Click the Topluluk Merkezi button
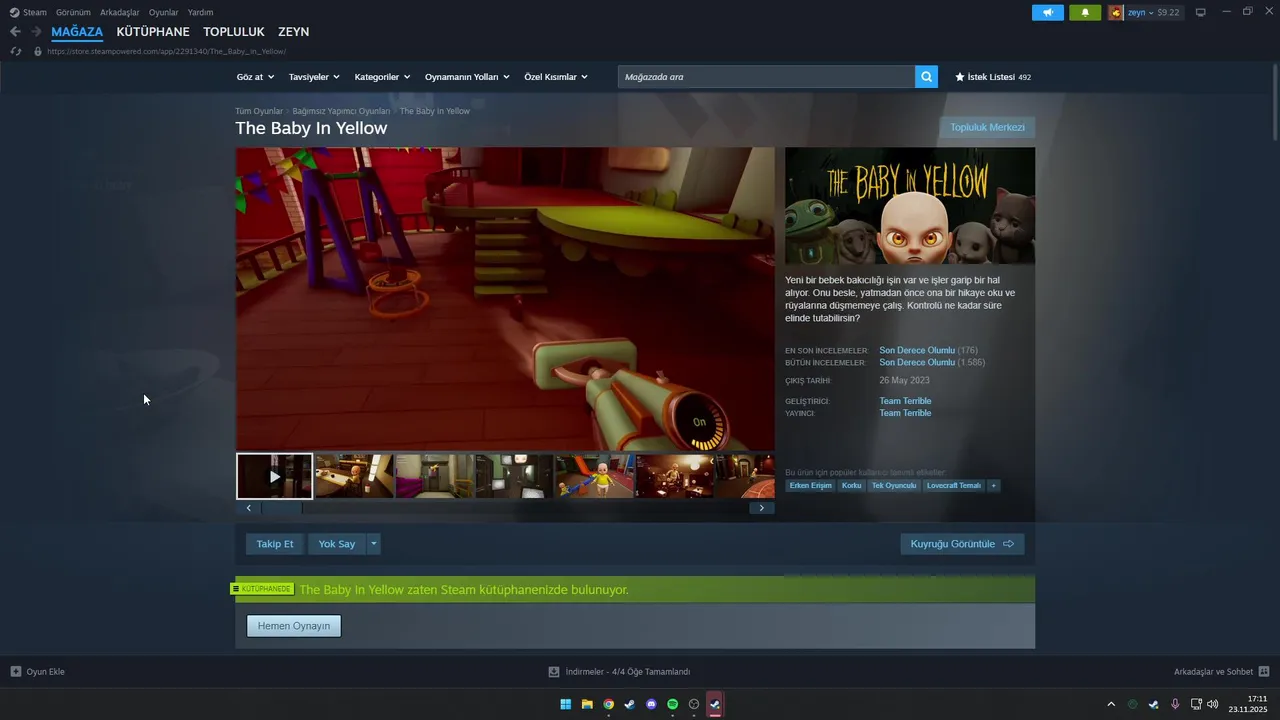 987,128
